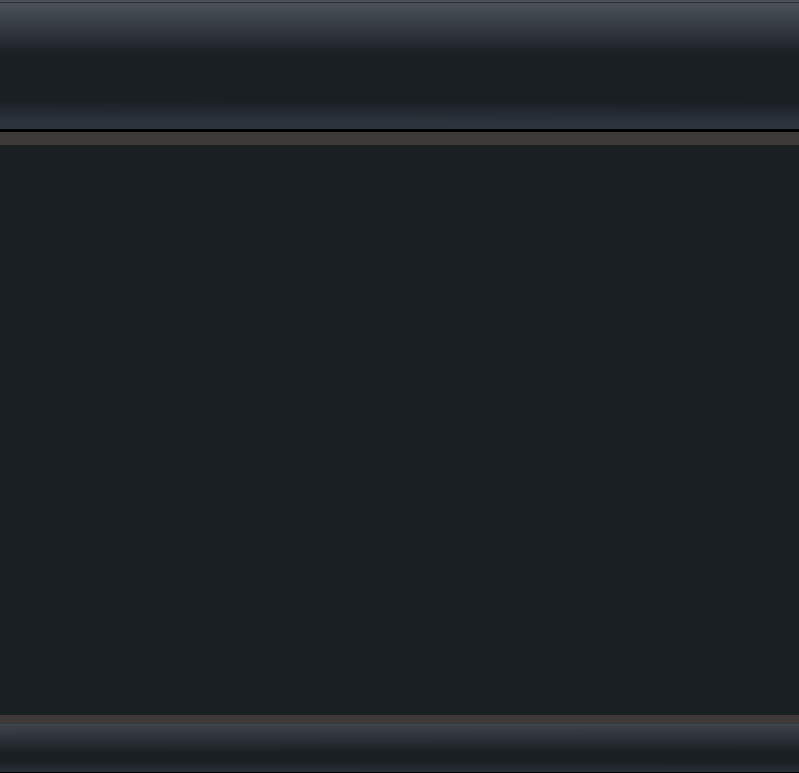Click the left end of the lower gray strip
The width and height of the screenshot is (799, 773).
point(5,719)
